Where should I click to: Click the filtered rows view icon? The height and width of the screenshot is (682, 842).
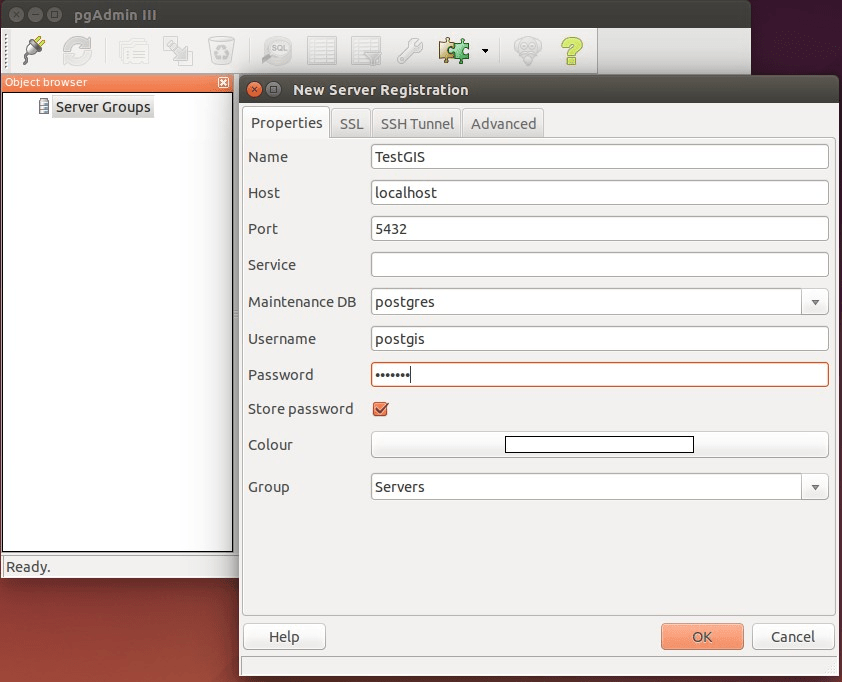pos(366,51)
